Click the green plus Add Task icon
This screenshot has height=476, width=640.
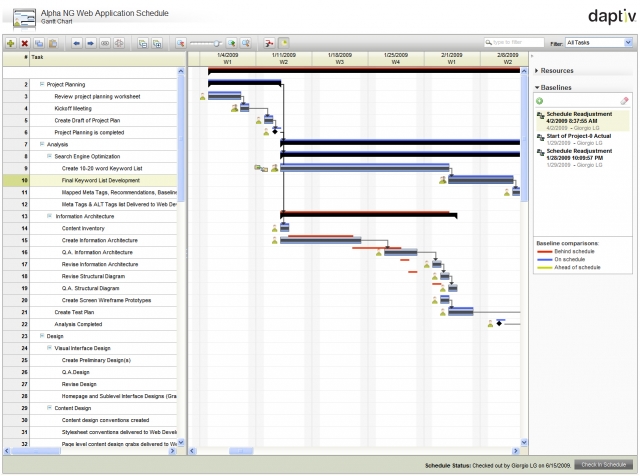point(11,45)
